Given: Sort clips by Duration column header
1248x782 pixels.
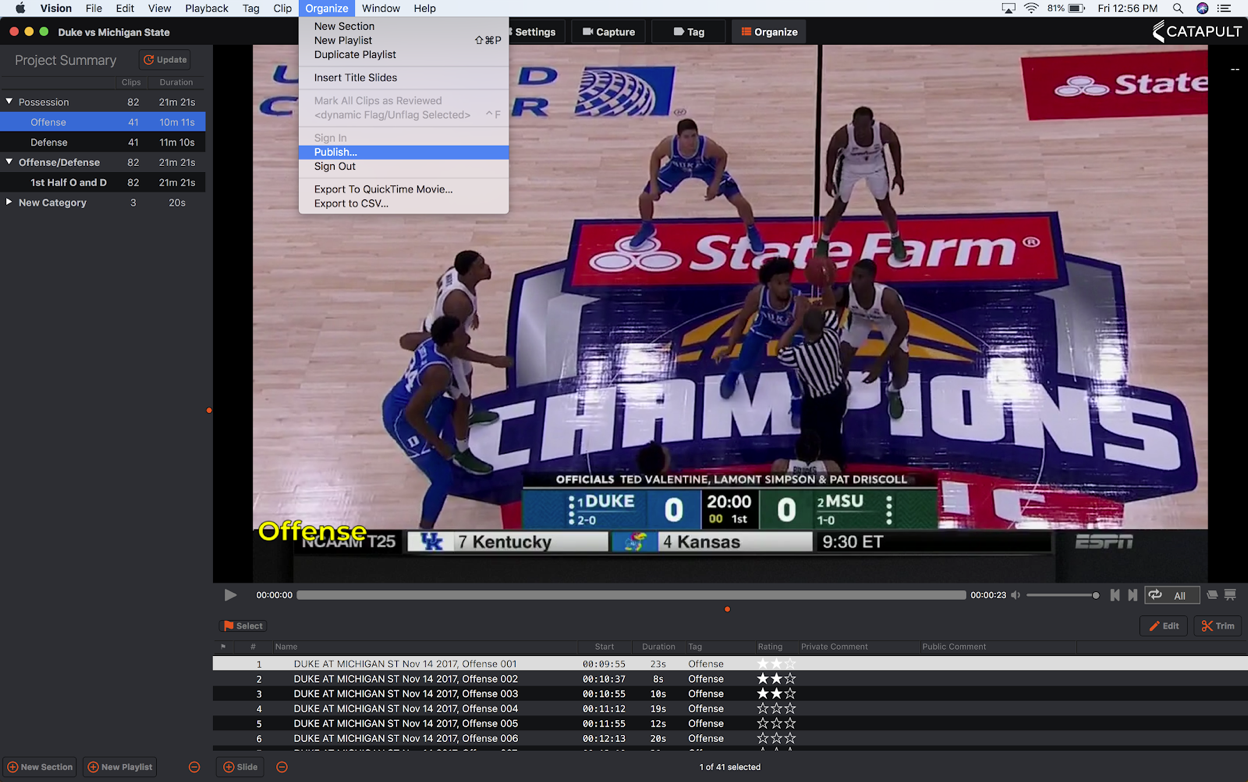Looking at the screenshot, I should (x=658, y=647).
